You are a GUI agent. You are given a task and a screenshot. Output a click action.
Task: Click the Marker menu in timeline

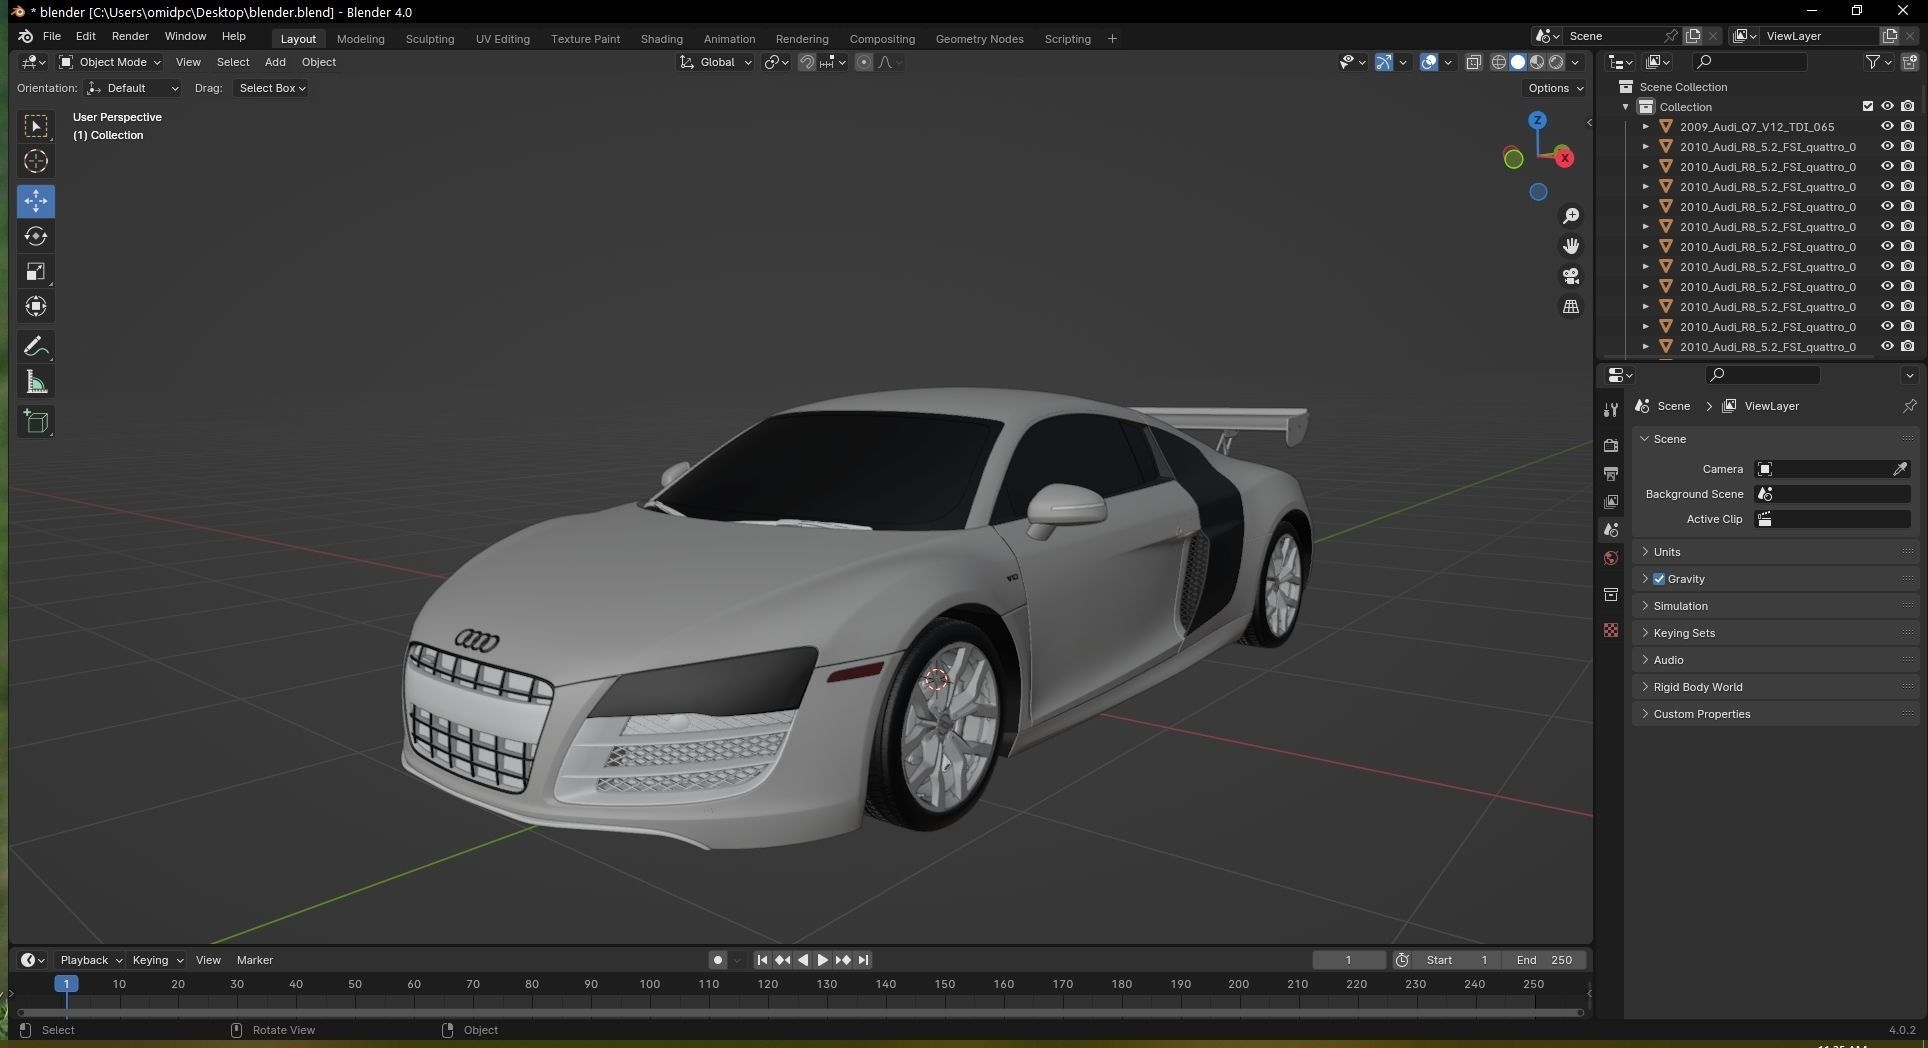255,960
